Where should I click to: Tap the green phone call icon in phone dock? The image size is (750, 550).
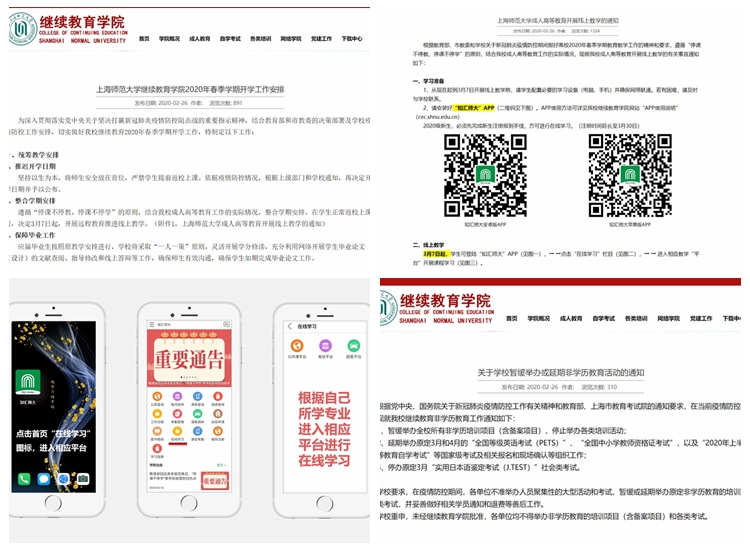pos(25,478)
